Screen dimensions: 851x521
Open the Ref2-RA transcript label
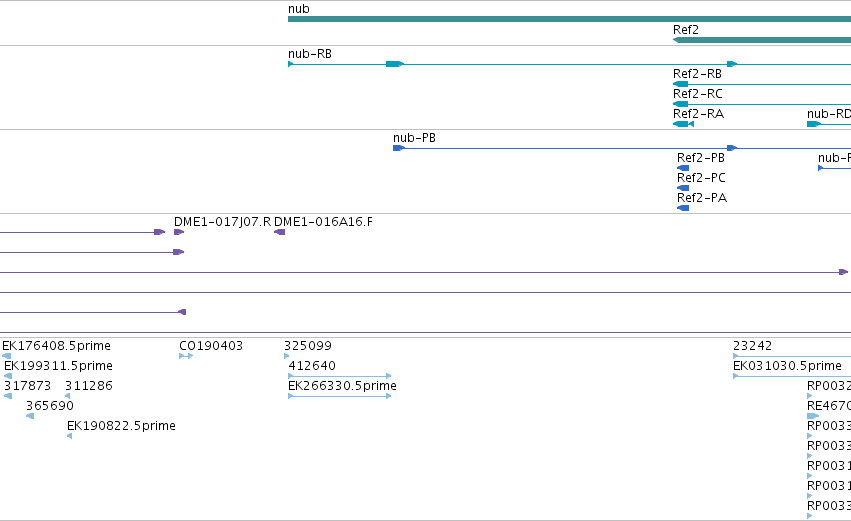click(698, 114)
